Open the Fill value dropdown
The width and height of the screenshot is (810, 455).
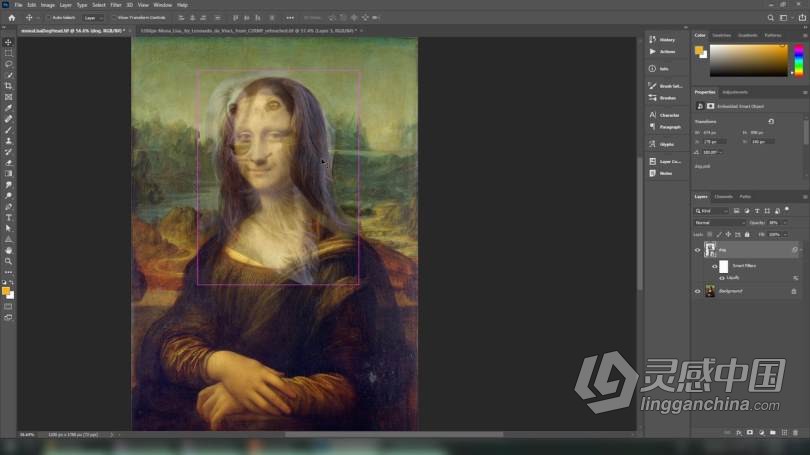click(x=785, y=234)
